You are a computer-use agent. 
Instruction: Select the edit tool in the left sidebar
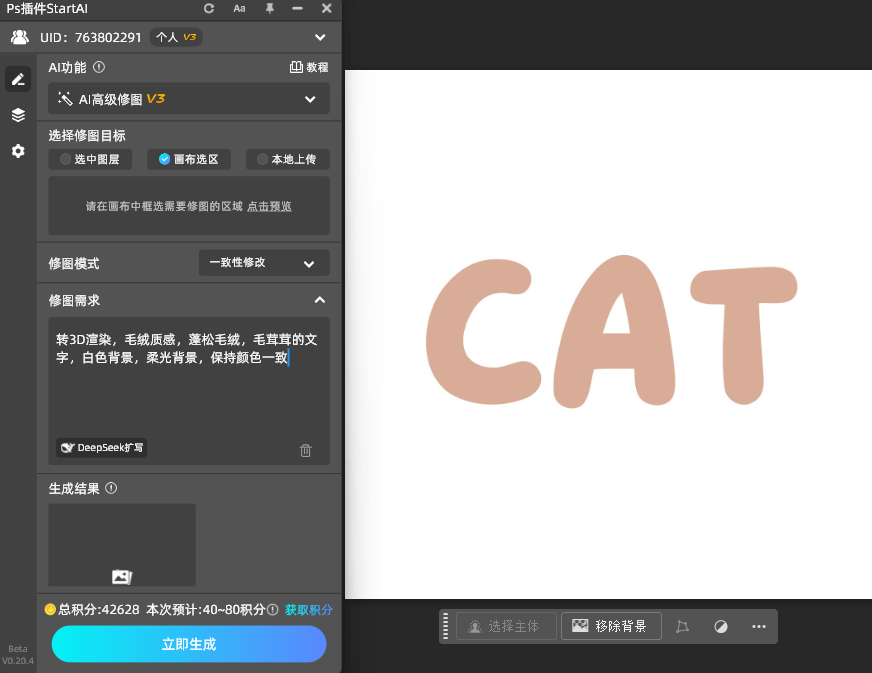point(17,78)
